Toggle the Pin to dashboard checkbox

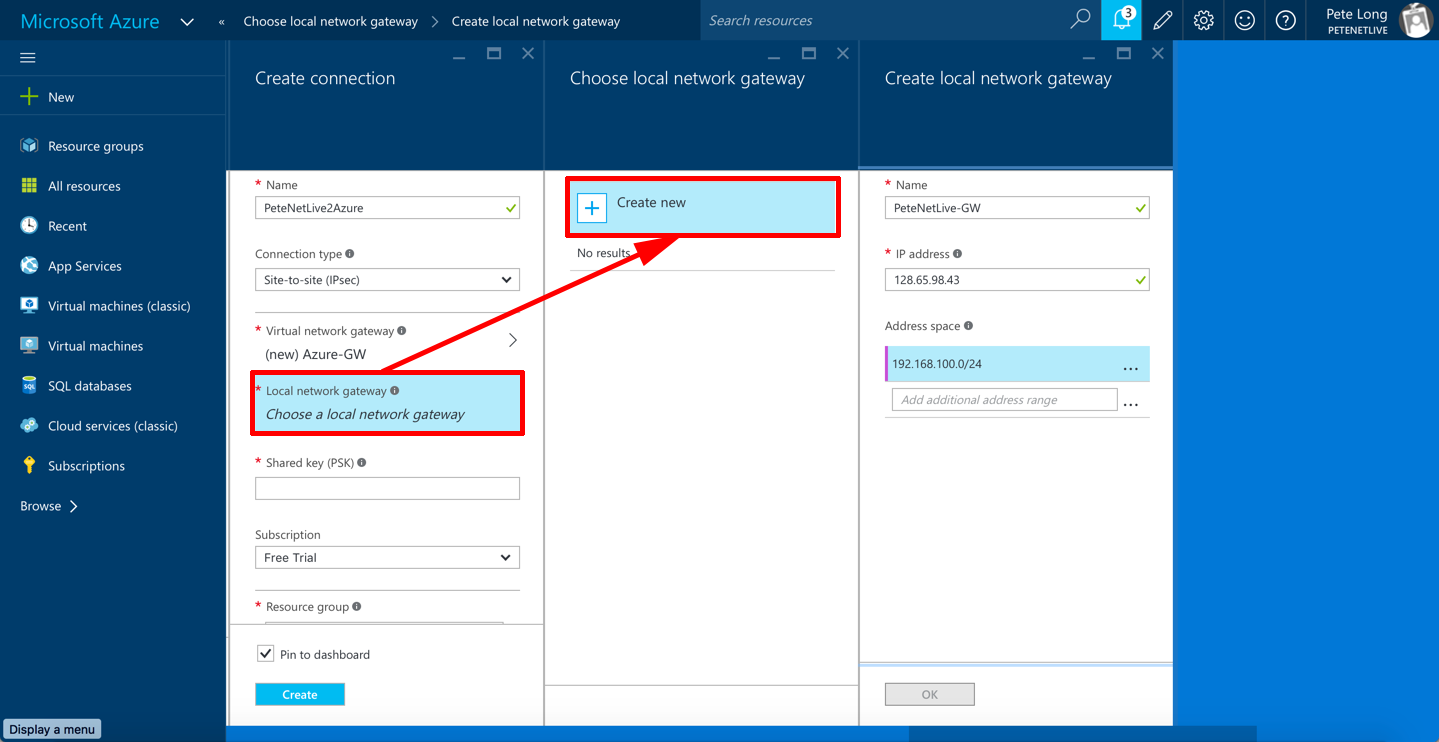265,654
